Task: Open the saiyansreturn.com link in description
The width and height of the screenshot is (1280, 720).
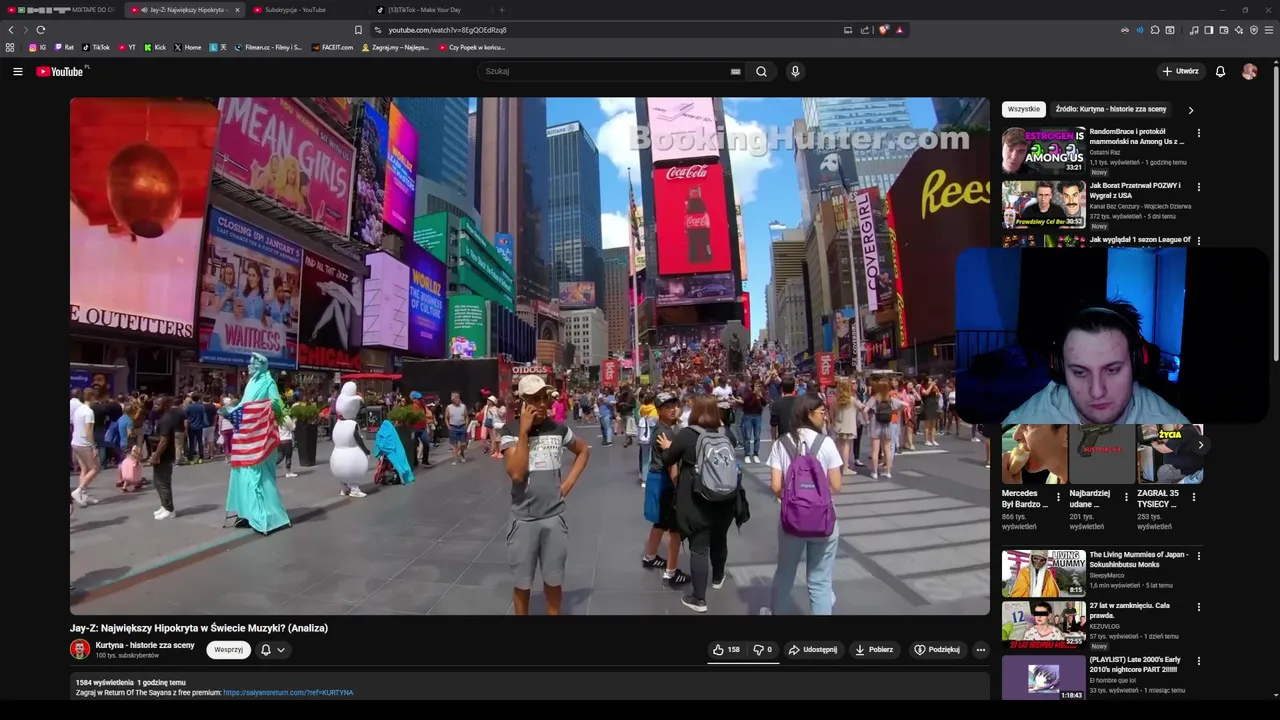Action: pyautogui.click(x=288, y=692)
